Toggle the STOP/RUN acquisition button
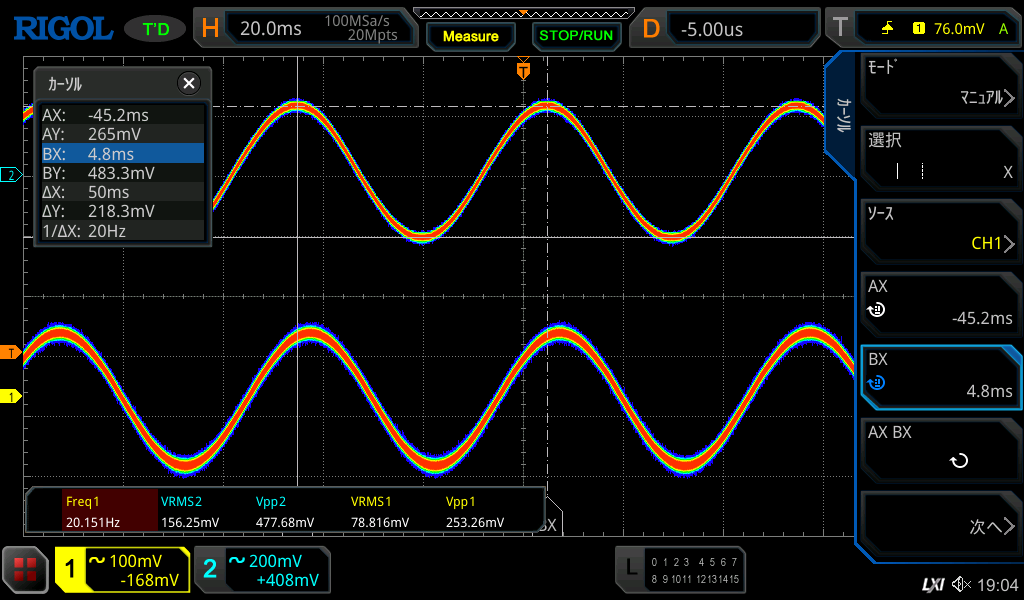 click(x=574, y=35)
